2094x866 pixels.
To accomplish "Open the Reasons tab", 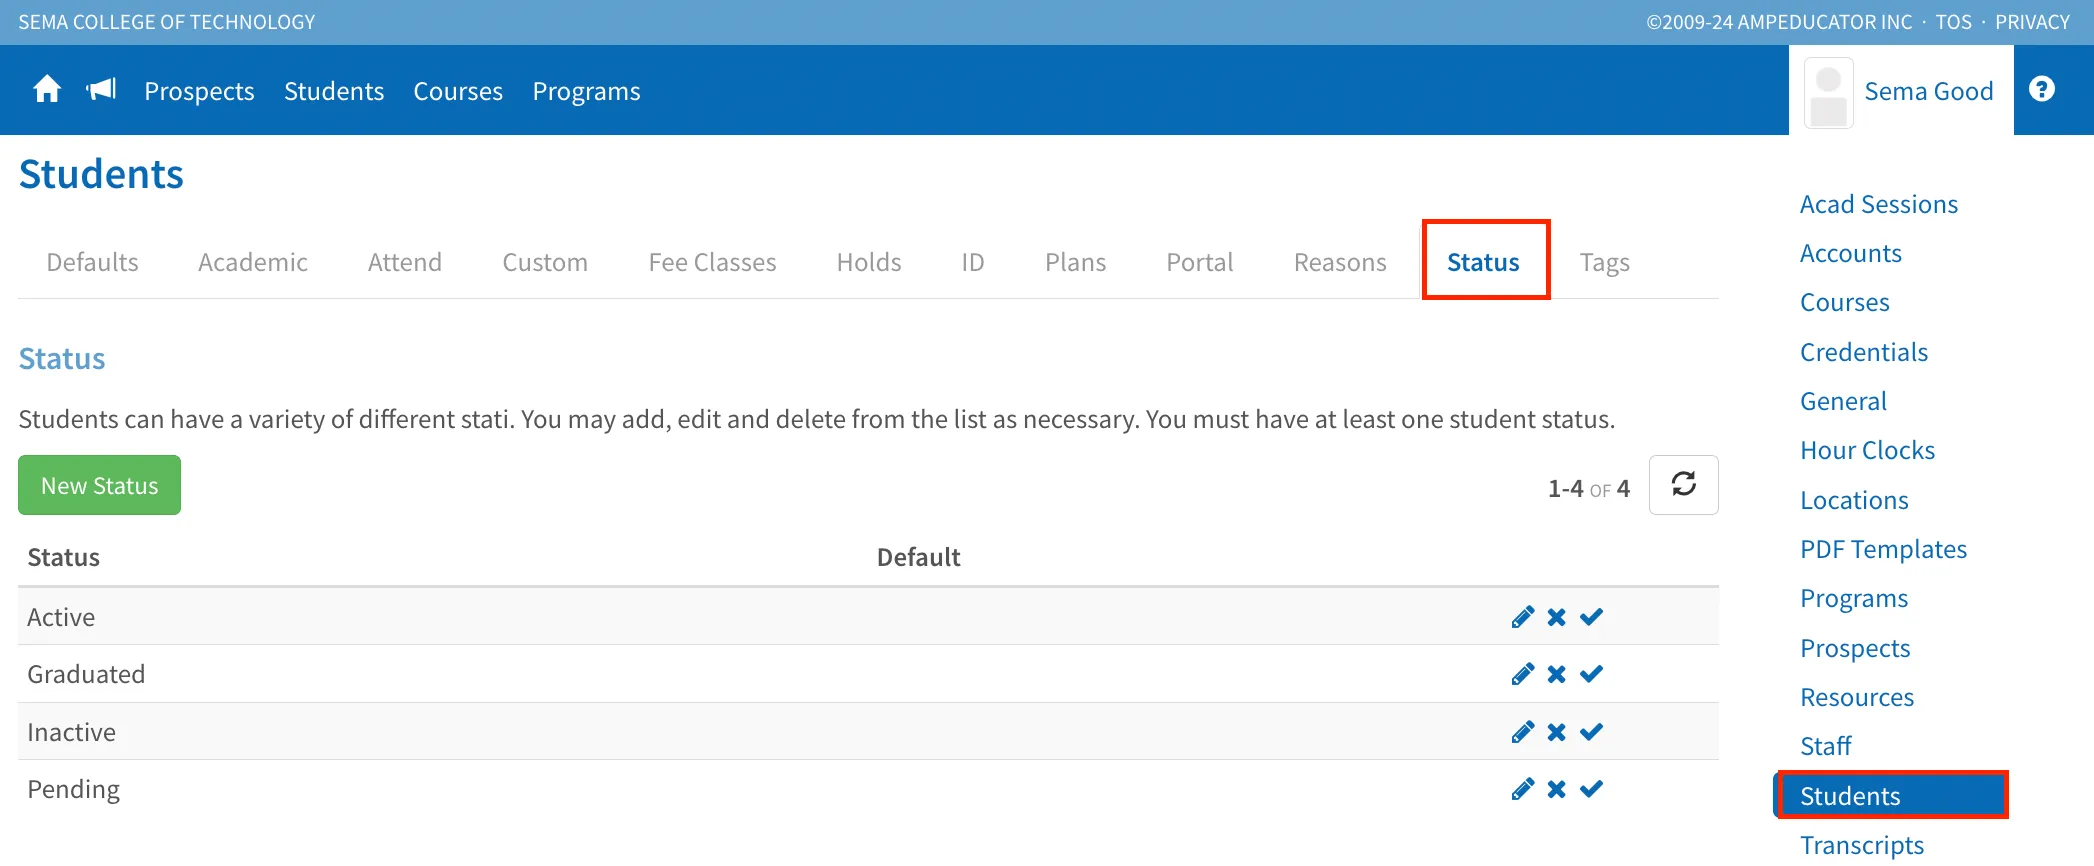I will click(1340, 262).
